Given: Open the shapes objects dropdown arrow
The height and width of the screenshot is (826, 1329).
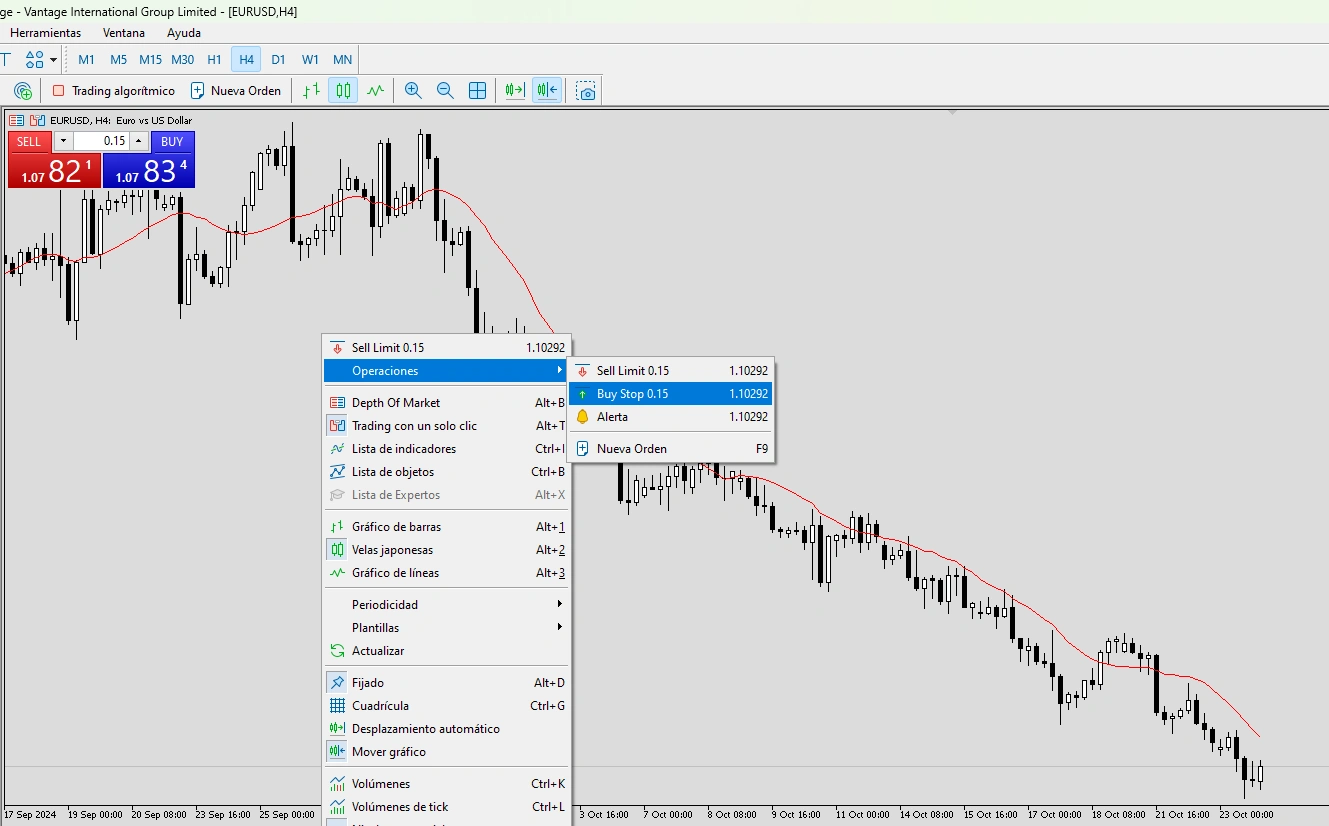Looking at the screenshot, I should point(53,60).
